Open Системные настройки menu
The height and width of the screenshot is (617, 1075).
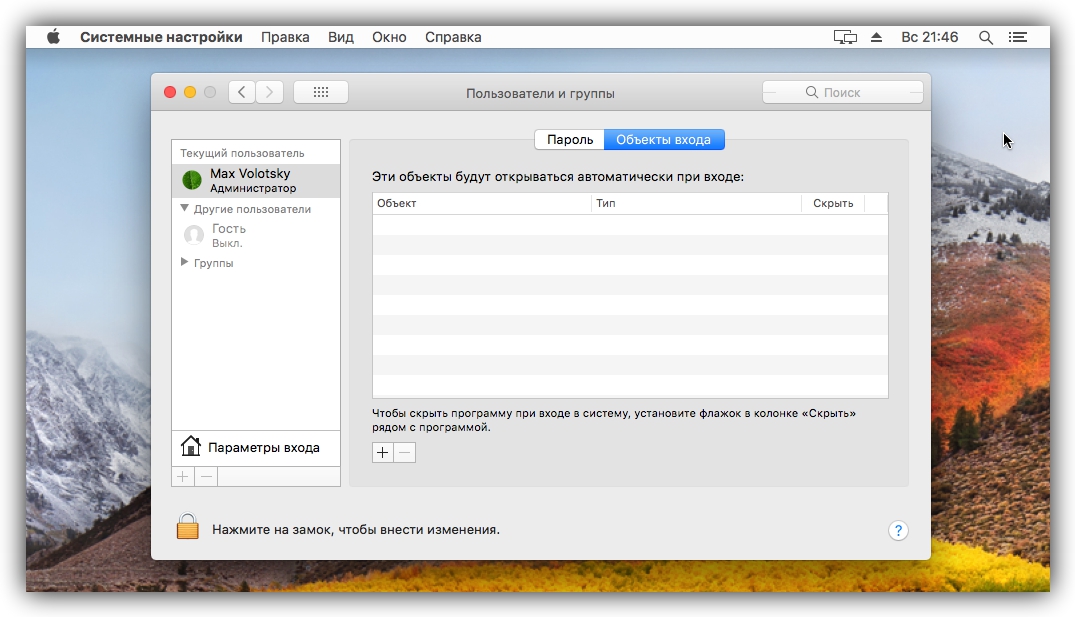pyautogui.click(x=161, y=37)
